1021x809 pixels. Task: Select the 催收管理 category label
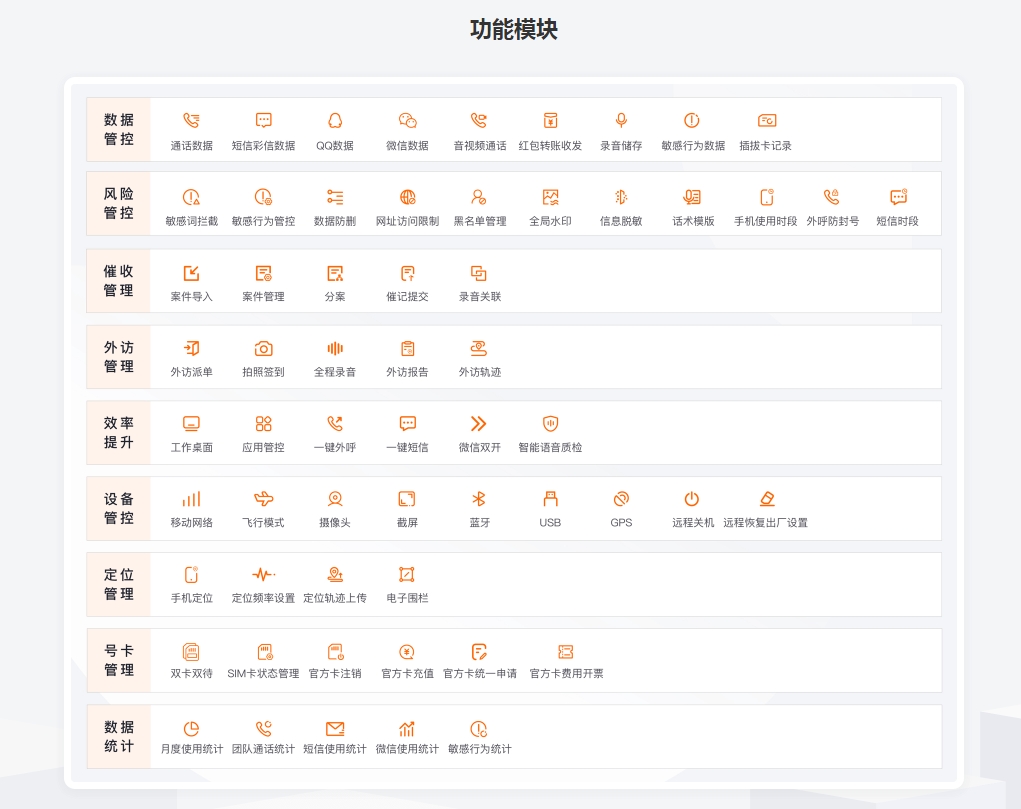click(x=119, y=281)
